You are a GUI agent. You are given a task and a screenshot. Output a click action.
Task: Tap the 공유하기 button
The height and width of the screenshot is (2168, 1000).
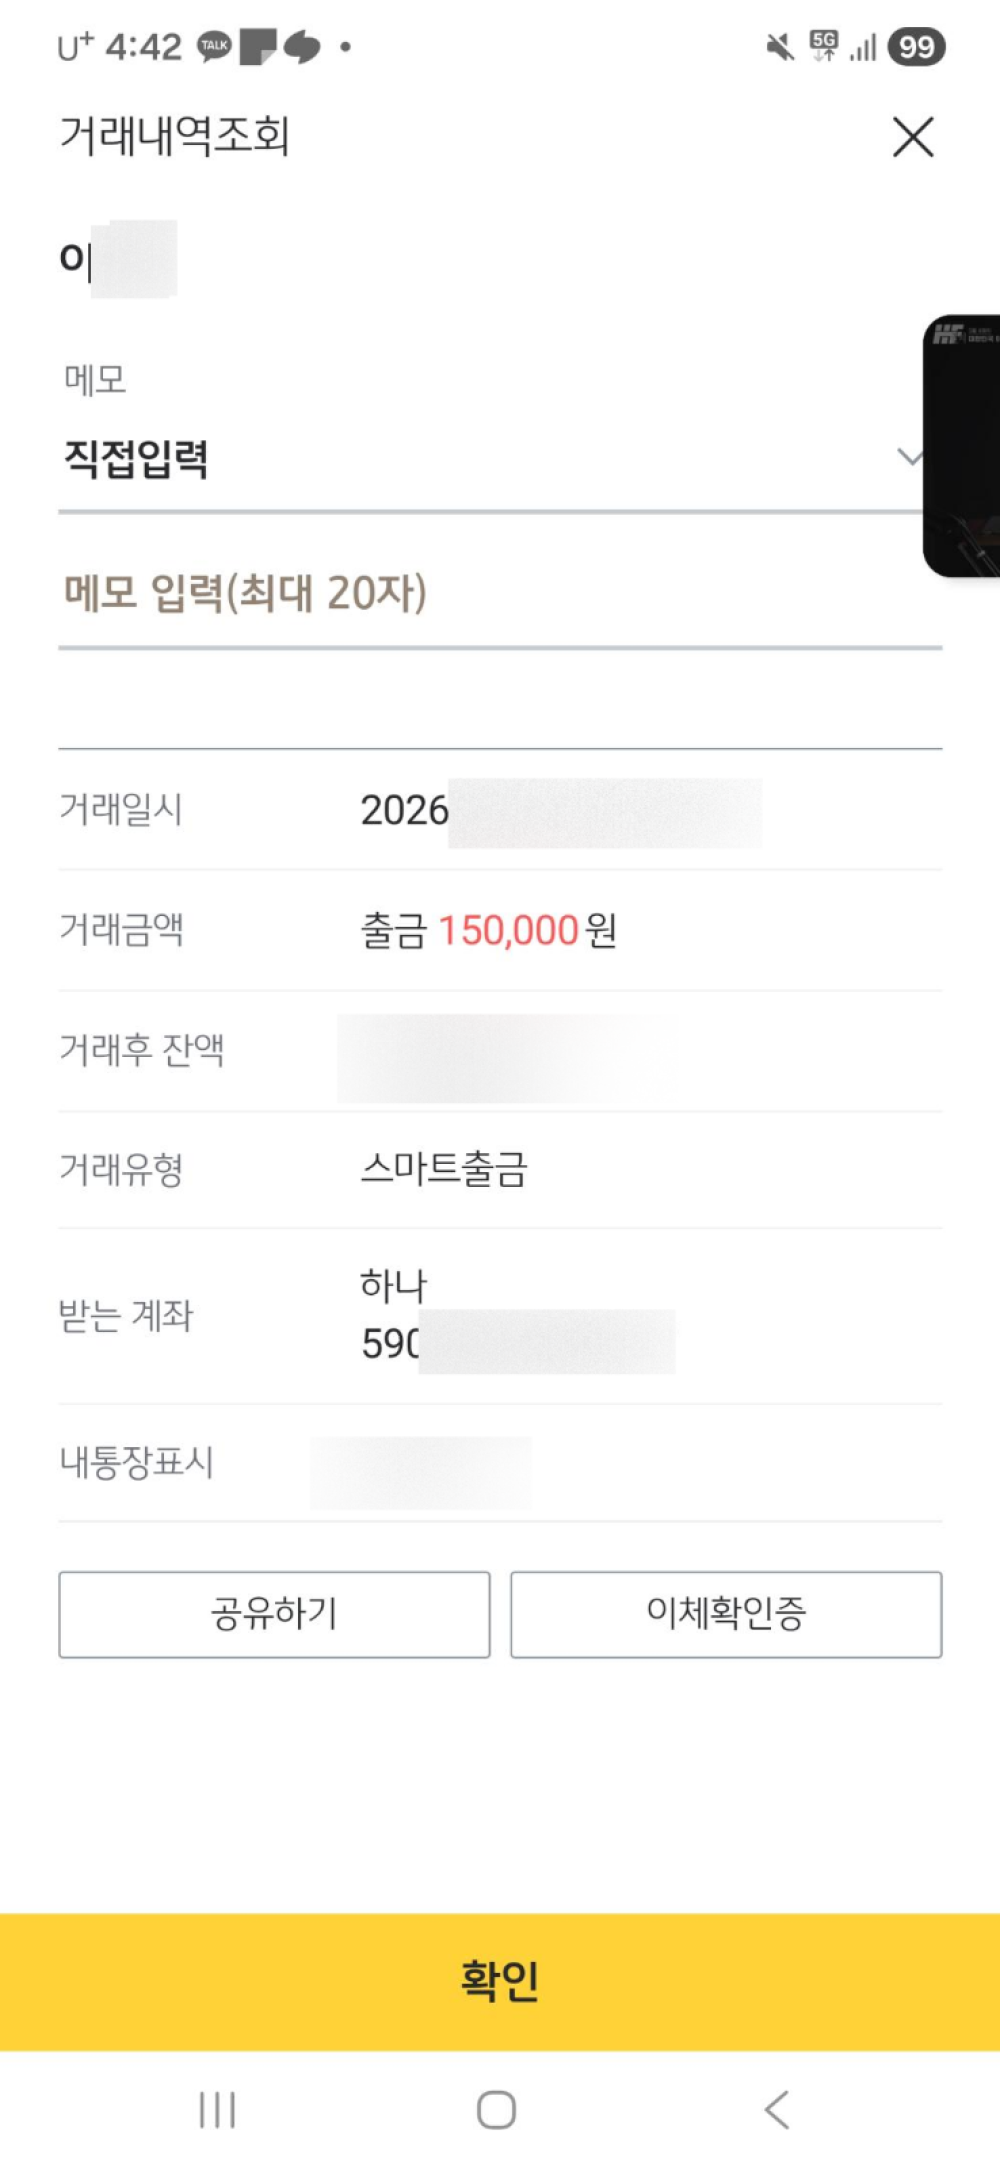pos(274,1614)
